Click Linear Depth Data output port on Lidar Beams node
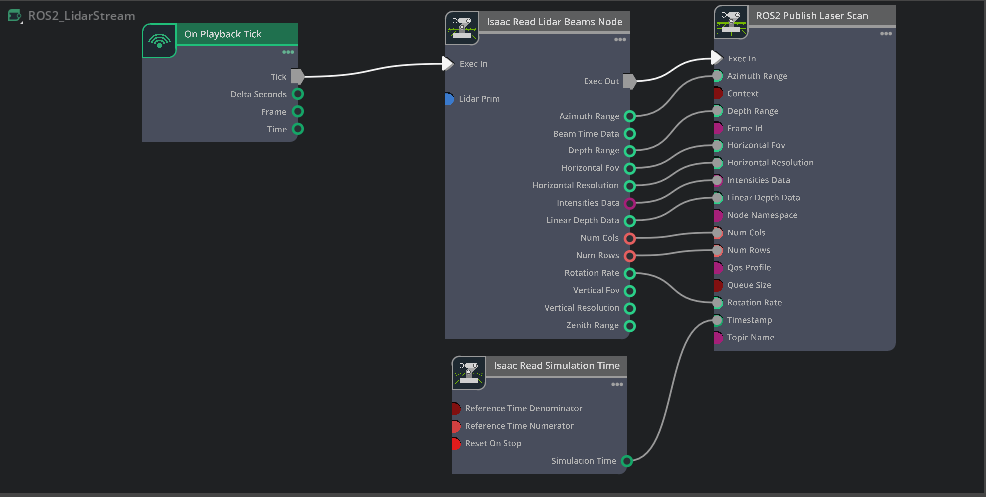The width and height of the screenshot is (986, 497). pyautogui.click(x=629, y=221)
